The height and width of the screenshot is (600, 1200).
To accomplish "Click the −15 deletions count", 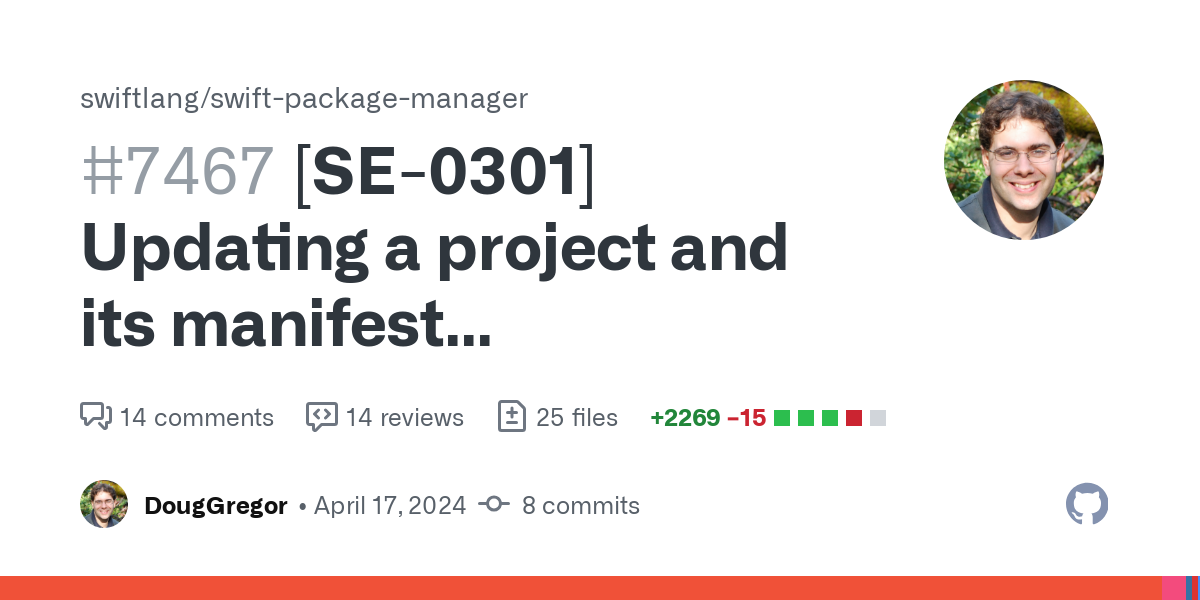I will point(746,418).
